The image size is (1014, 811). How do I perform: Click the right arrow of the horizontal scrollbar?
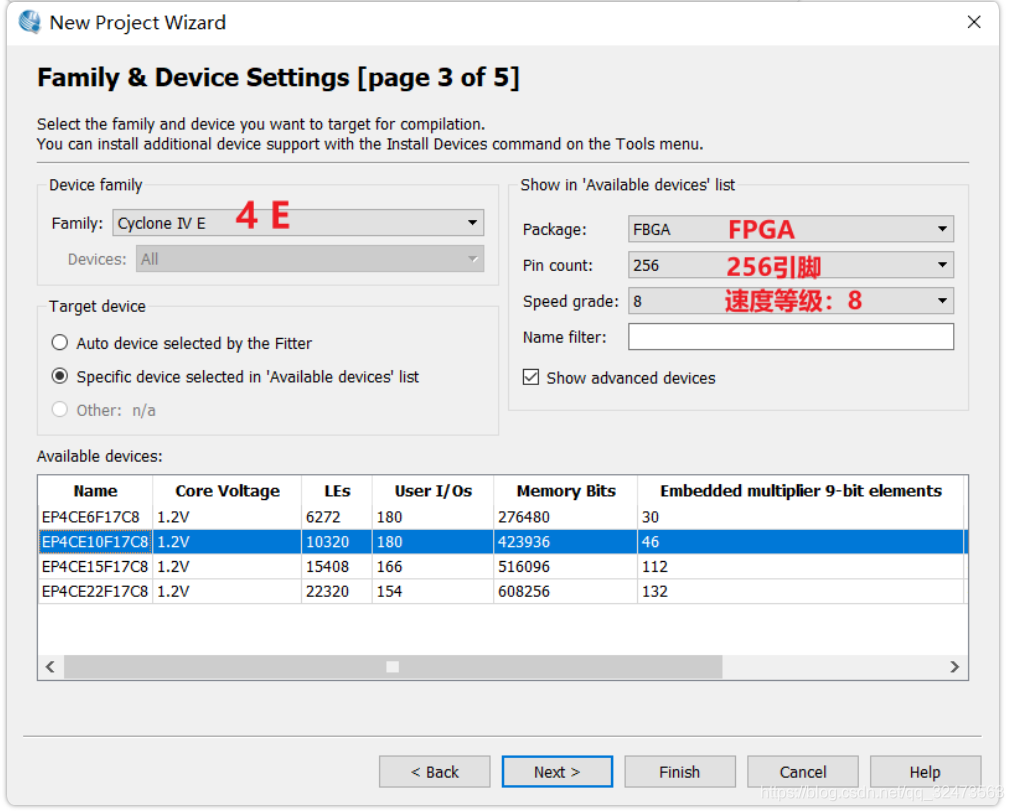(x=955, y=667)
